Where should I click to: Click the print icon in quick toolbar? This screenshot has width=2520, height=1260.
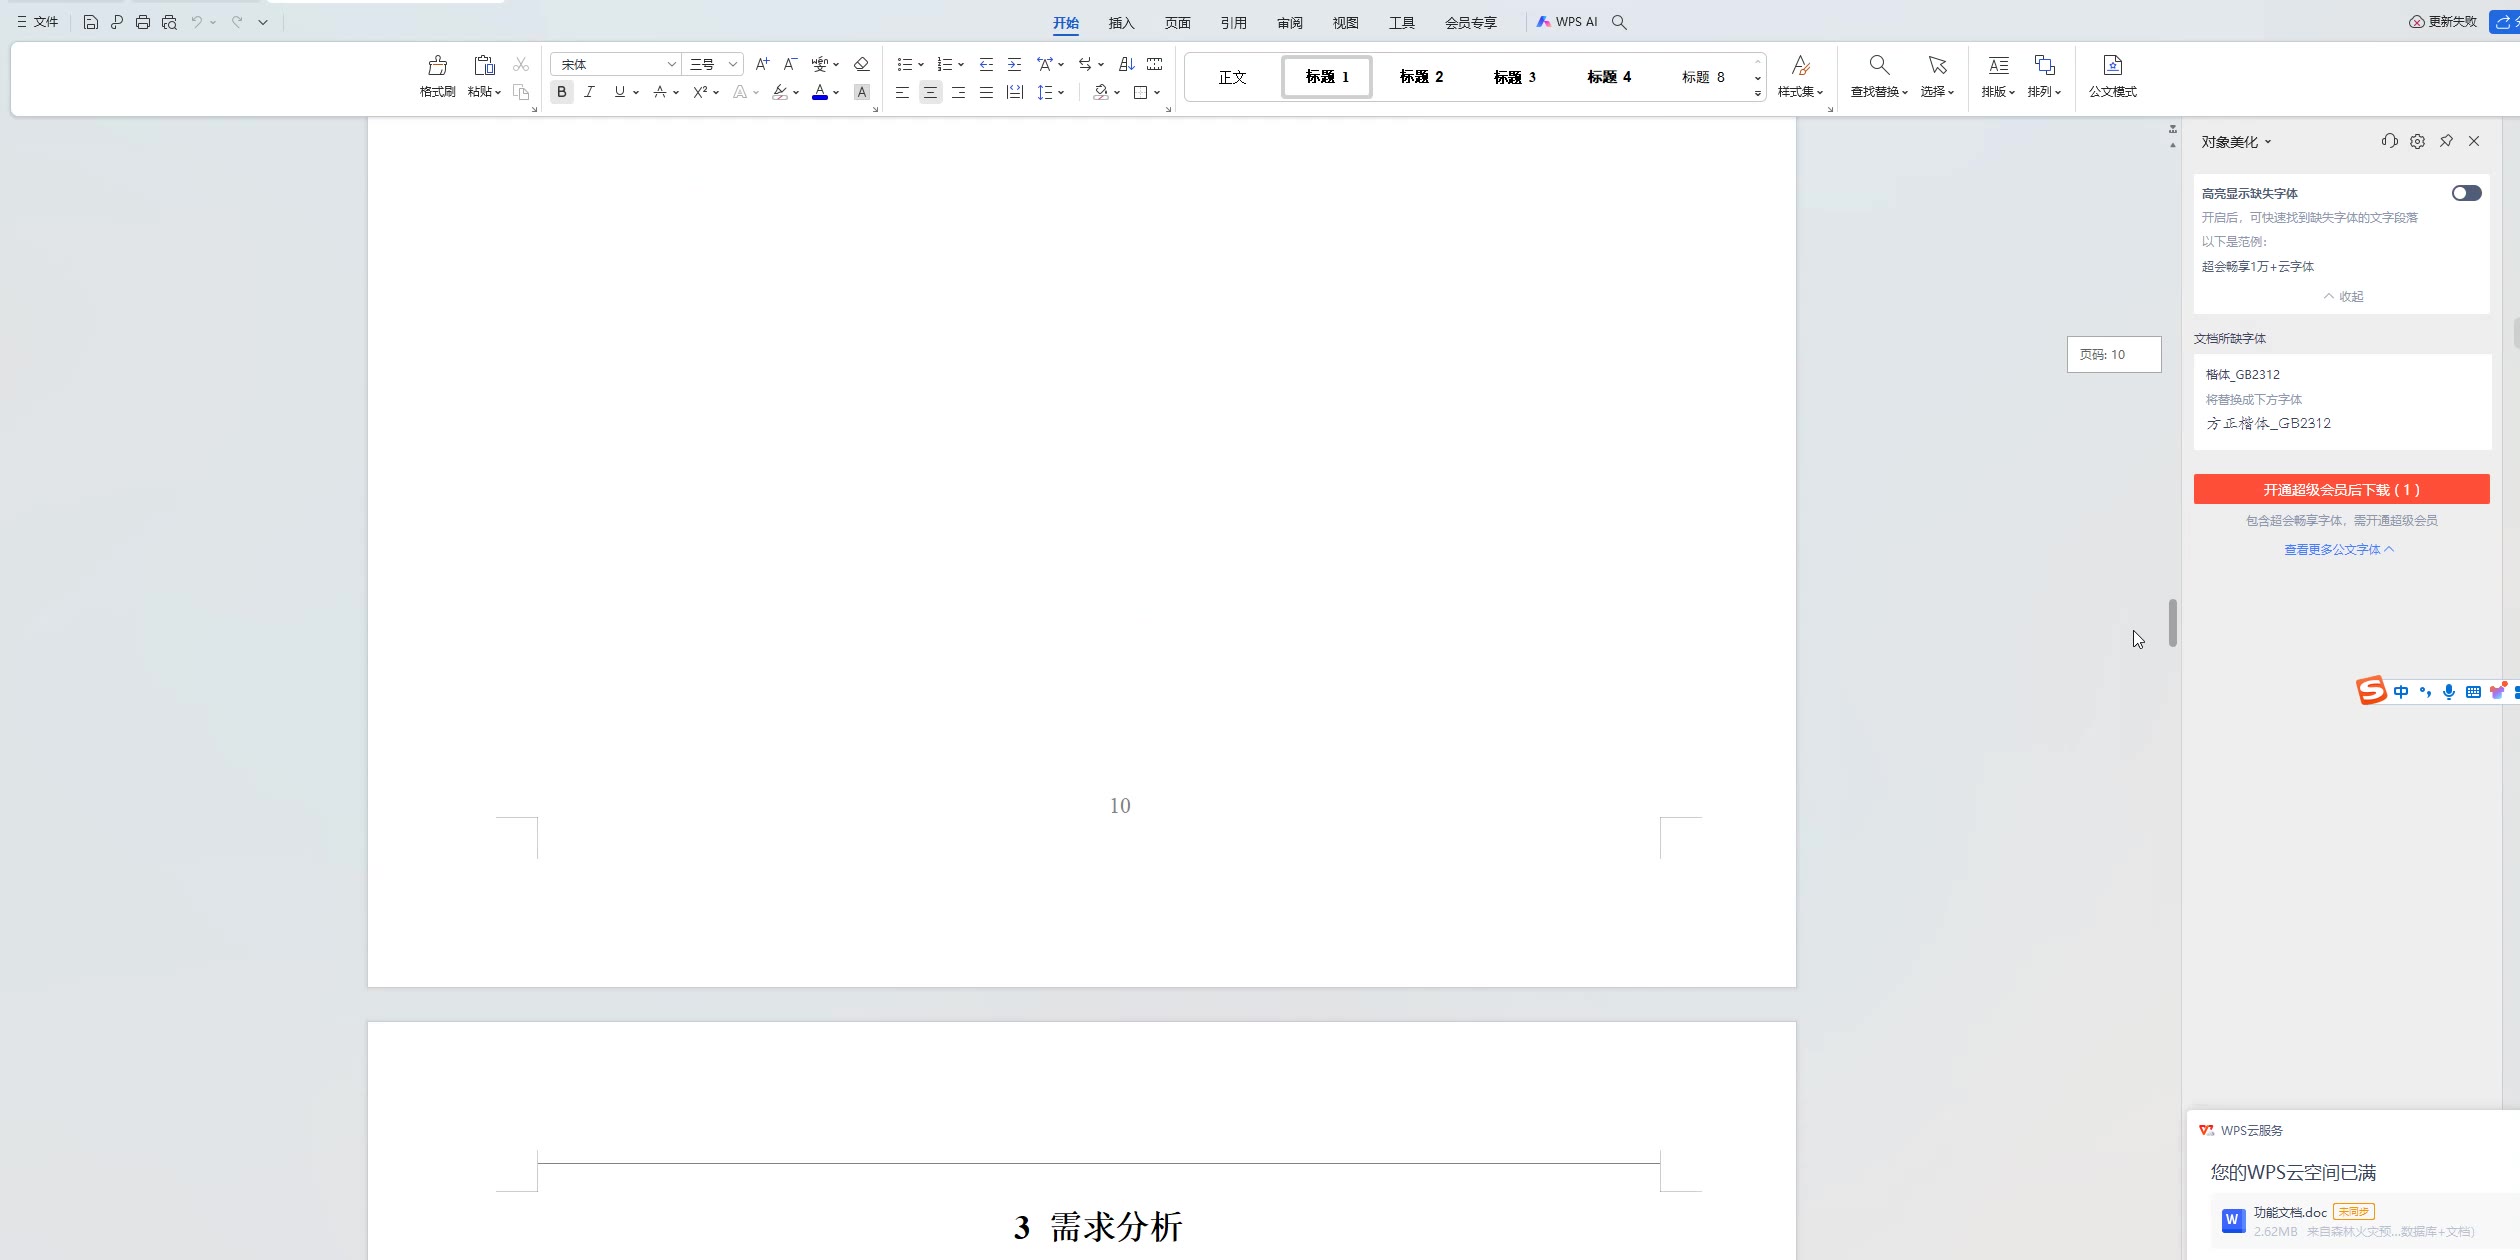tap(143, 22)
